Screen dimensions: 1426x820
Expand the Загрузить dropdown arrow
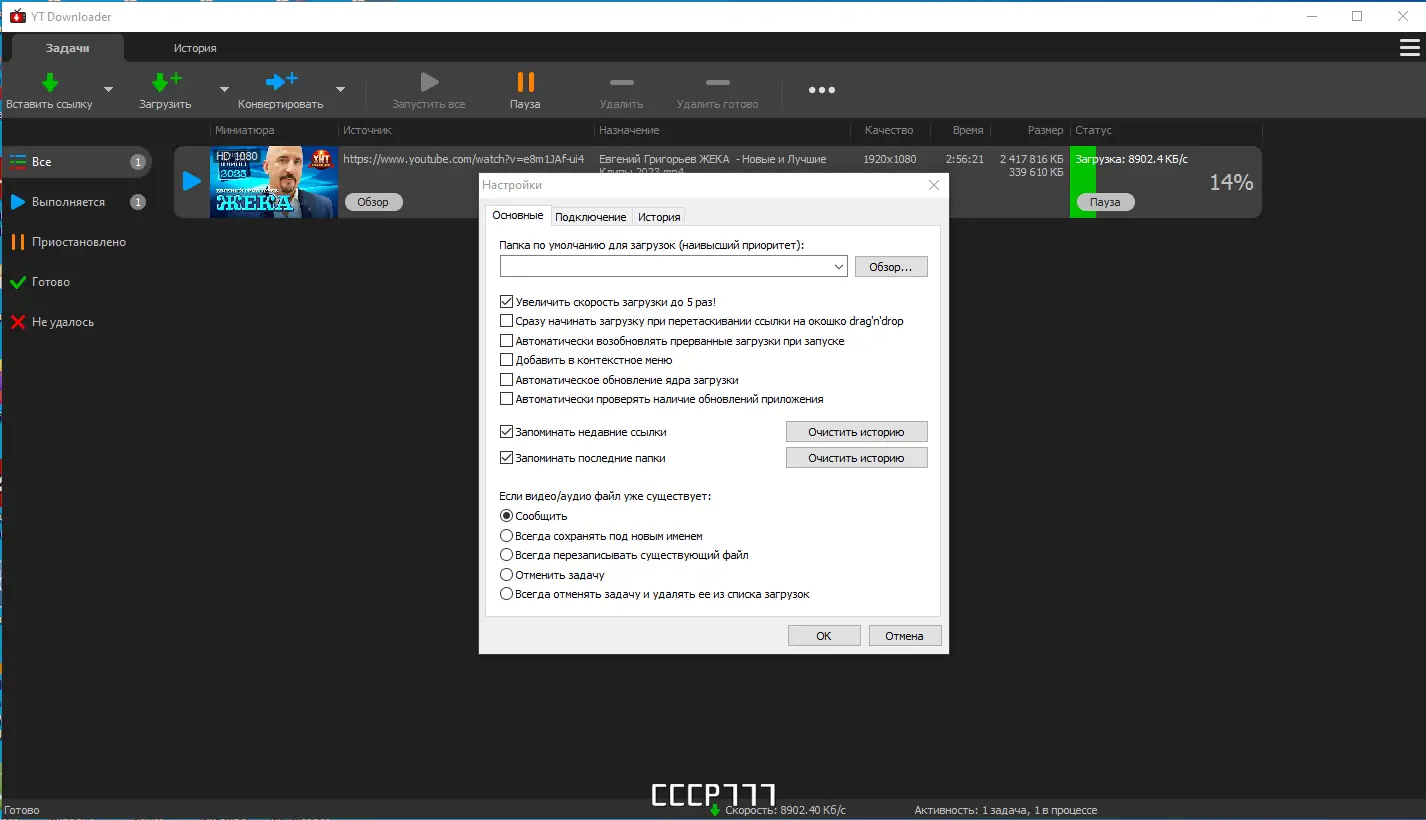(x=225, y=89)
